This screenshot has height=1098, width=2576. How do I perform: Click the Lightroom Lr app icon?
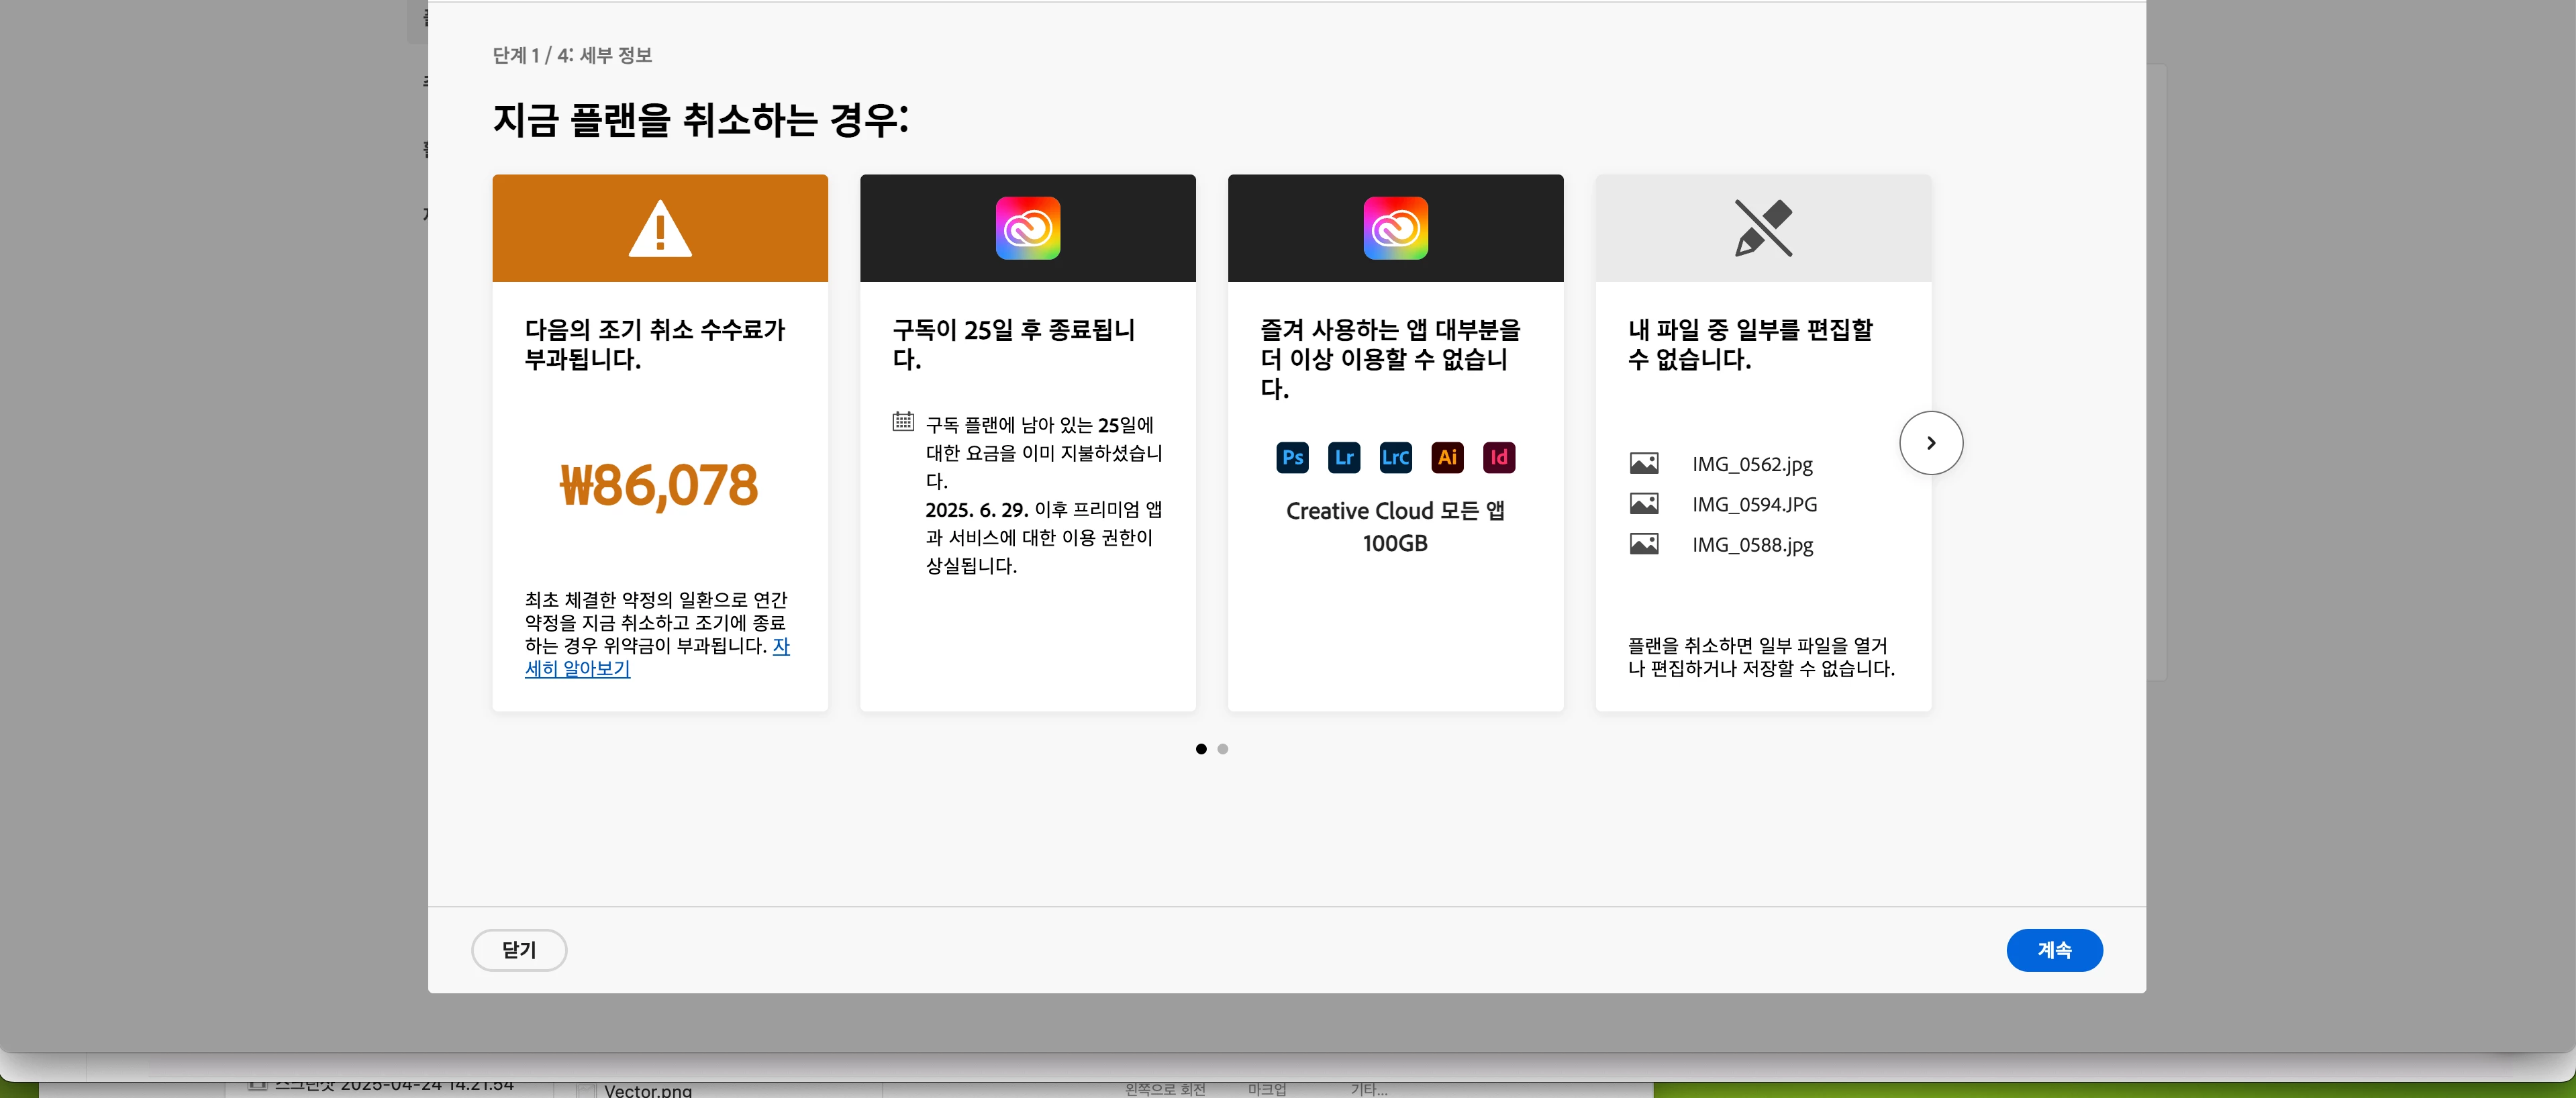pos(1344,458)
